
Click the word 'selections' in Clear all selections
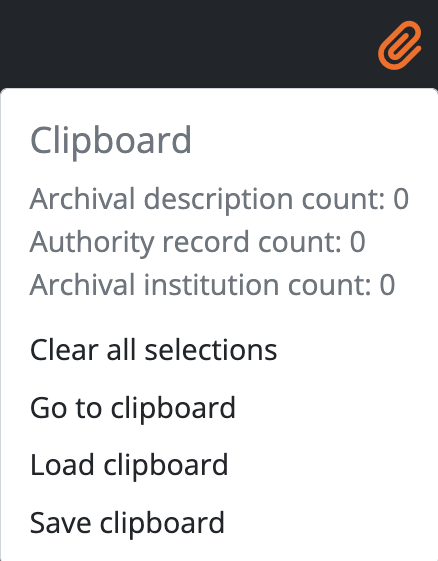point(211,350)
